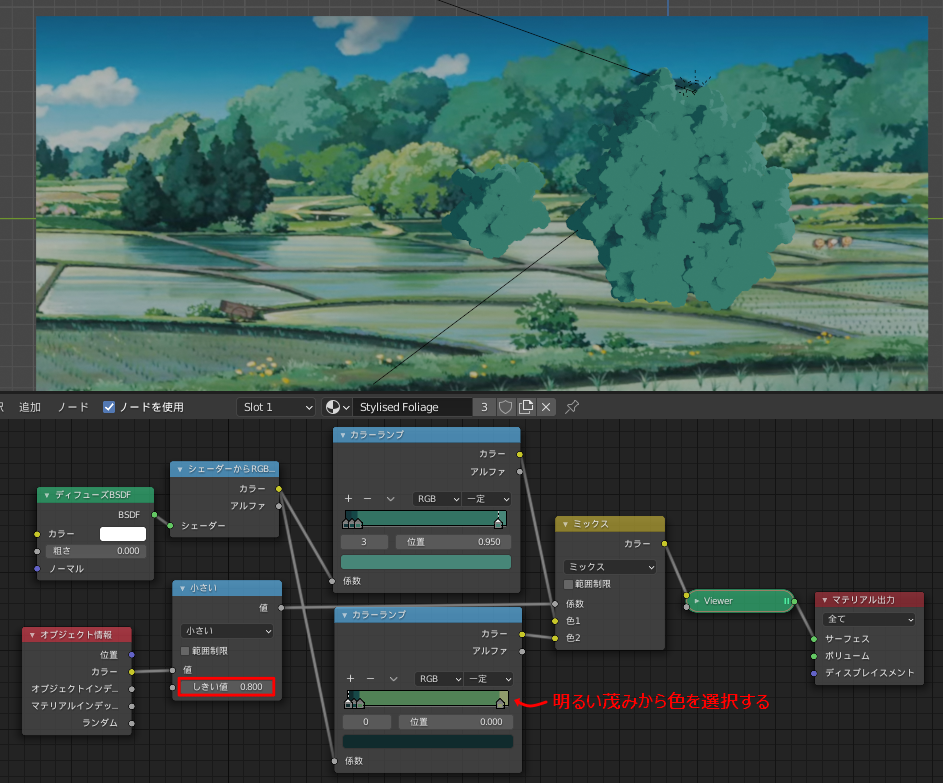Click the マテリアルインデックス output socket
Viewport: 943px width, 783px height.
tap(132, 706)
